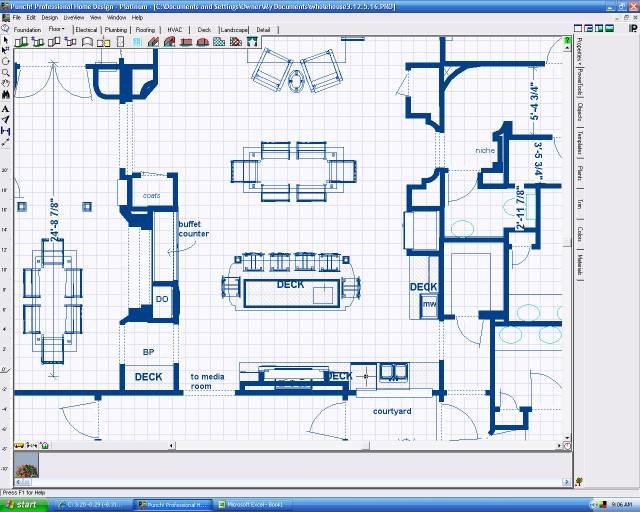
Task: Click the Windows start button
Action: (x=24, y=505)
